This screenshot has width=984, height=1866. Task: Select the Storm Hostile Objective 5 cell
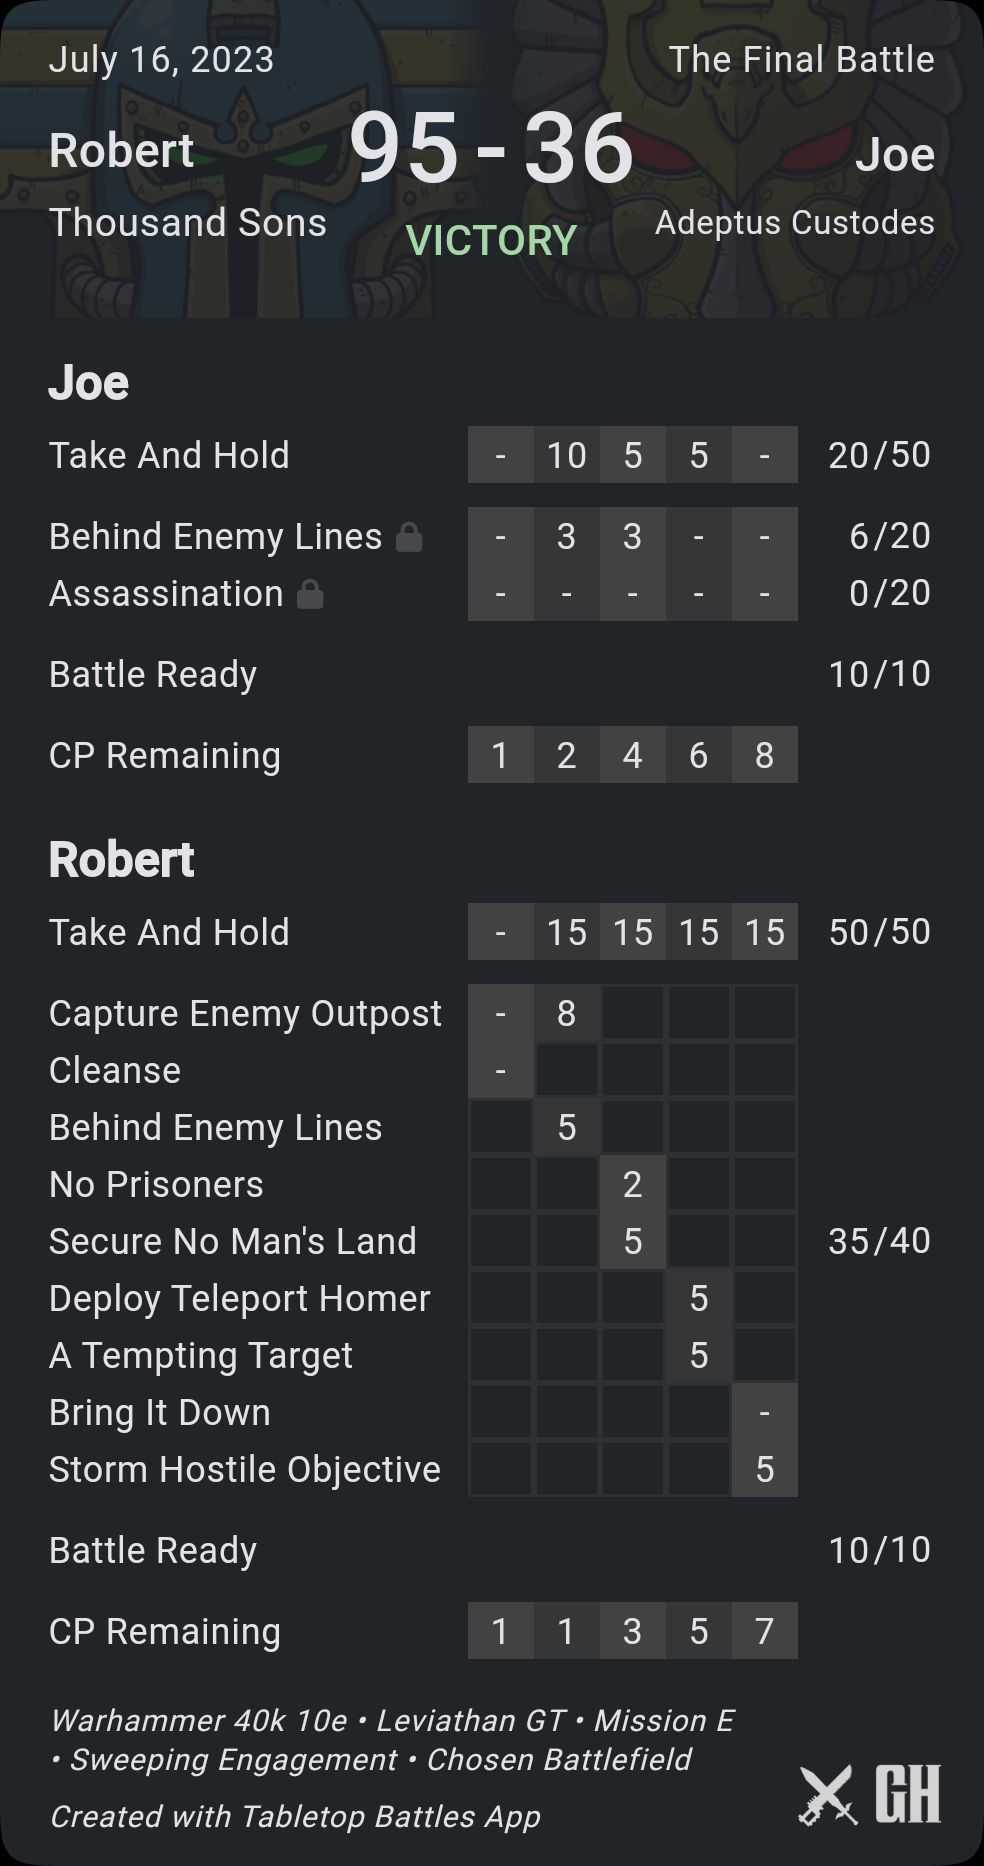pos(764,1470)
